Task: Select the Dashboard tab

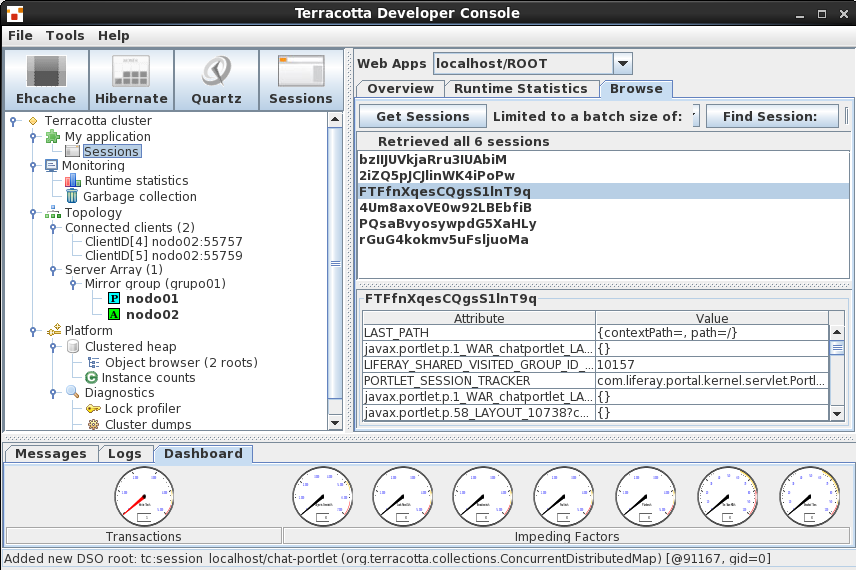Action: click(203, 454)
